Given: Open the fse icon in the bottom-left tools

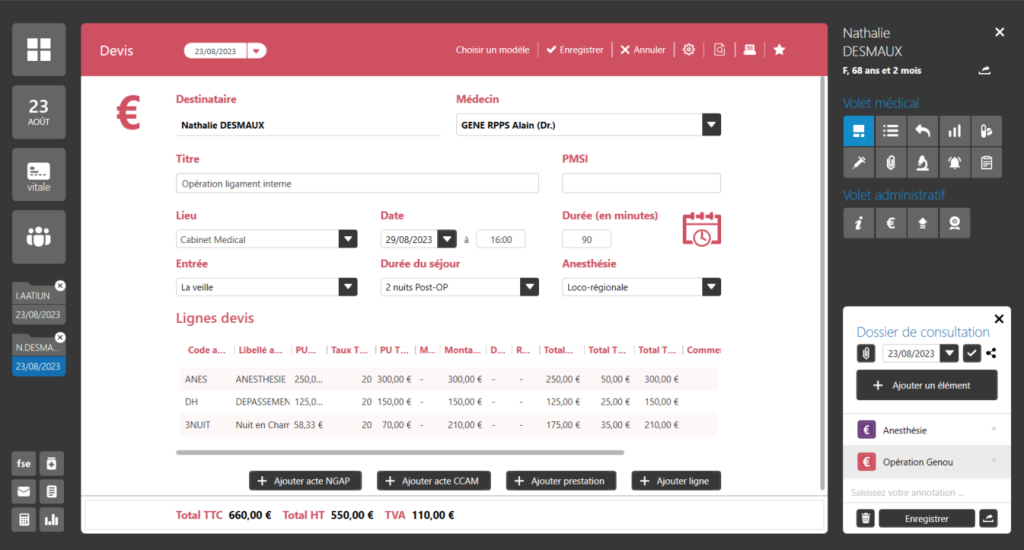Looking at the screenshot, I should 24,463.
